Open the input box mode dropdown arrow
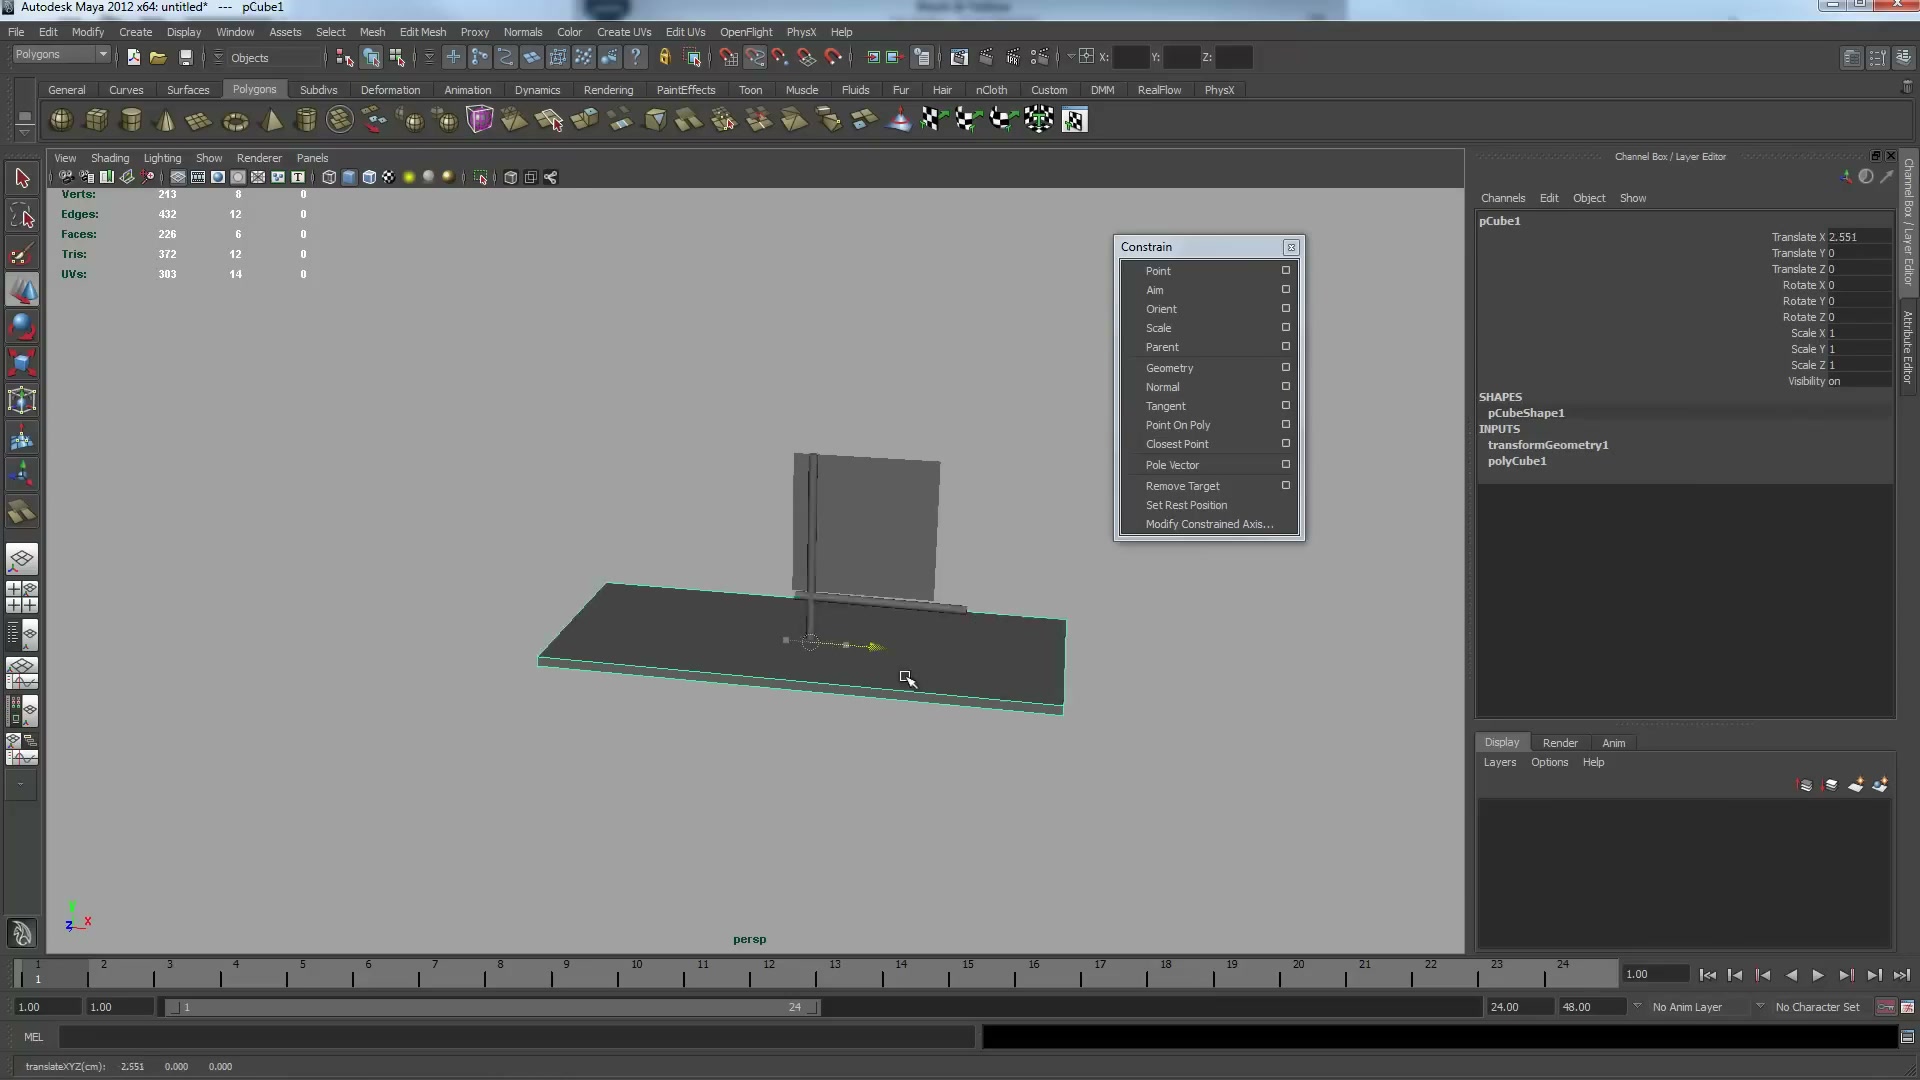 [x=1070, y=57]
